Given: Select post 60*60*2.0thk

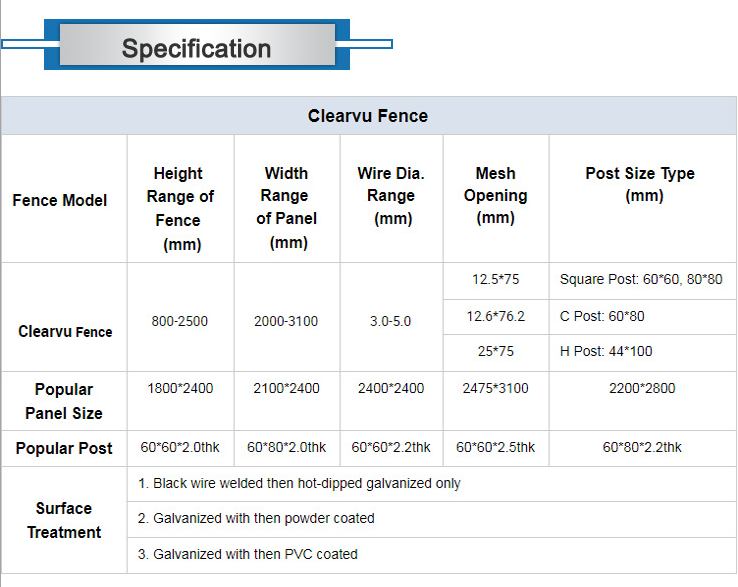Looking at the screenshot, I should [x=180, y=447].
